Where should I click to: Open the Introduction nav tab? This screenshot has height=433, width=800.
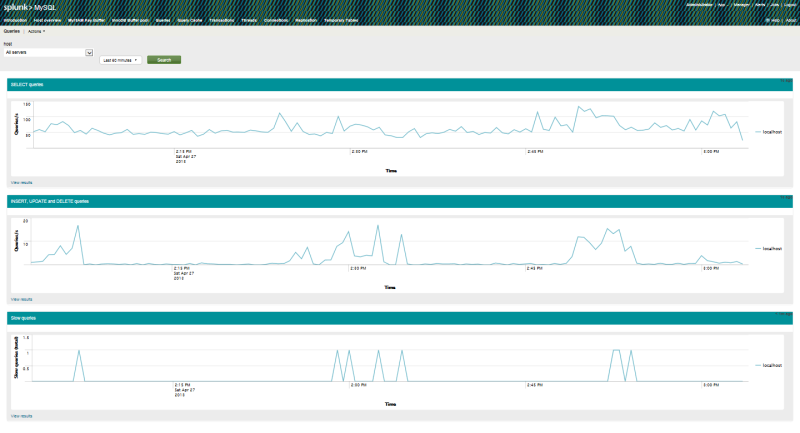15,20
